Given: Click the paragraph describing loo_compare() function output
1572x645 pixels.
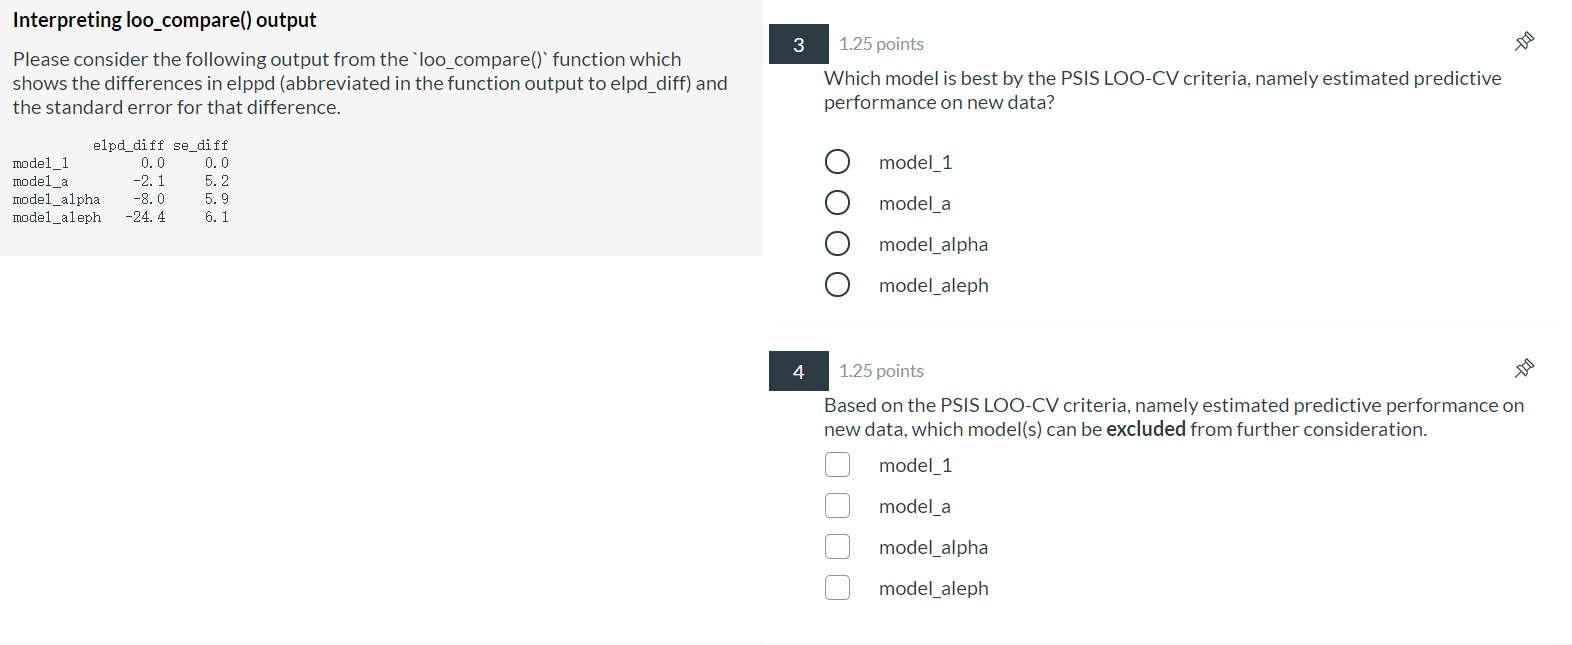Looking at the screenshot, I should 370,83.
